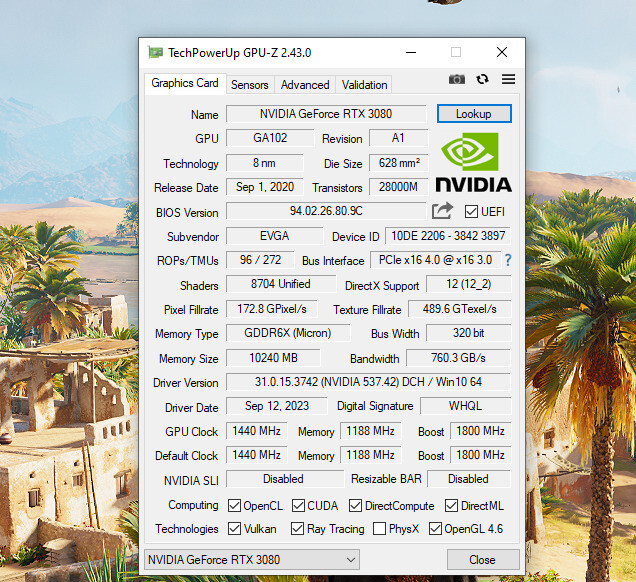Screen dimensions: 636x582
Task: Go to the Validation tab
Action: tap(364, 85)
